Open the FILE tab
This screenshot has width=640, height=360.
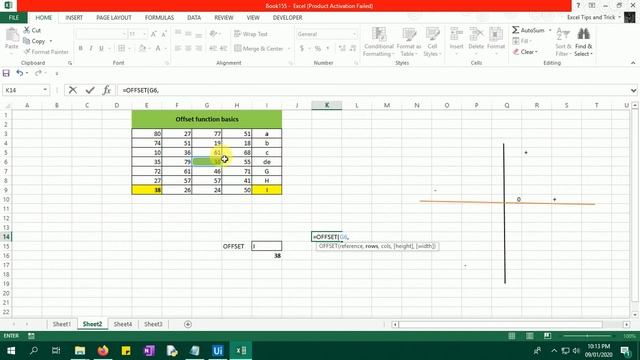(13, 18)
